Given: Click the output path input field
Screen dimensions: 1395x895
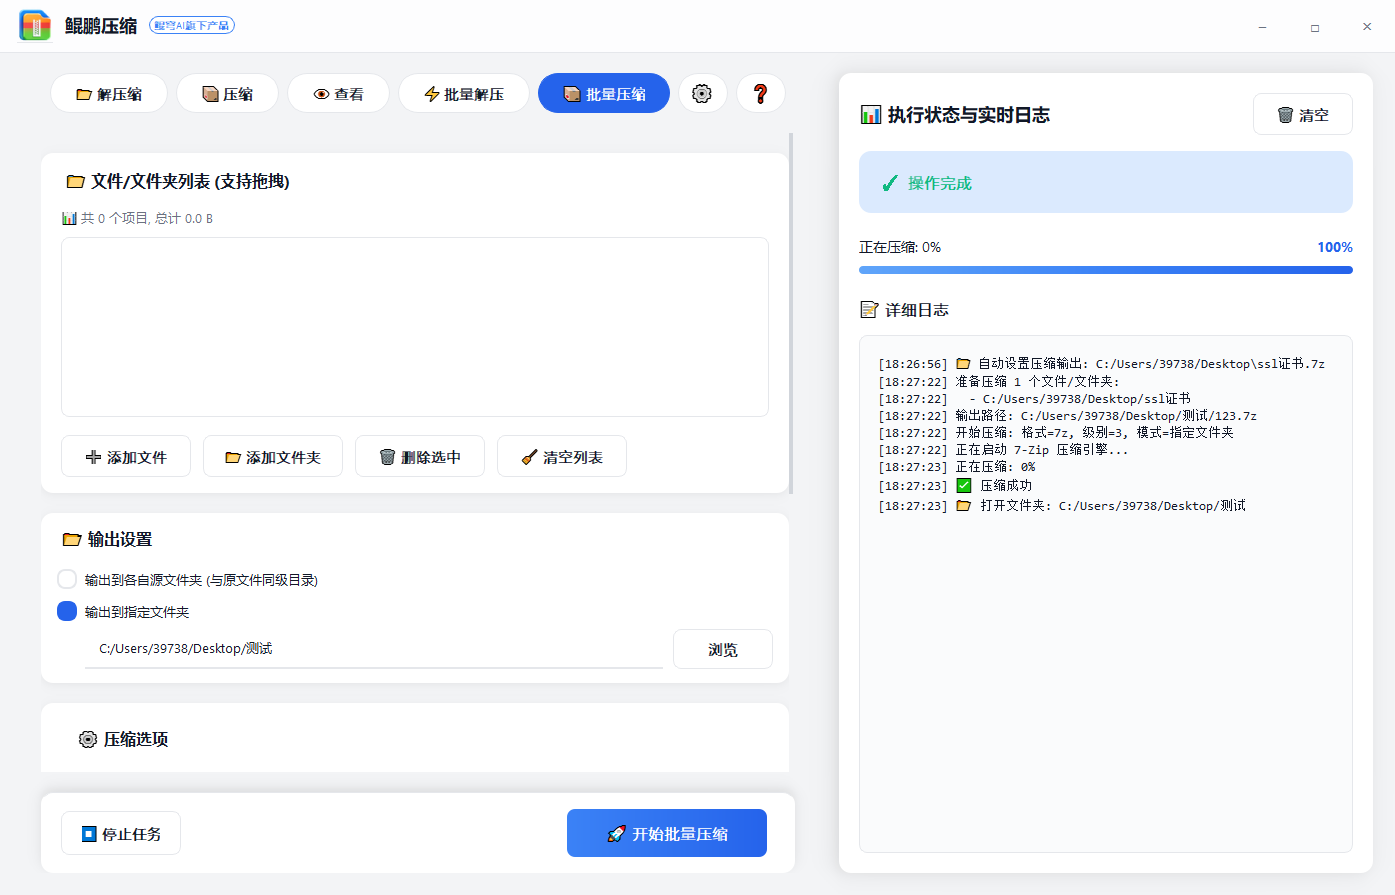Looking at the screenshot, I should 370,648.
